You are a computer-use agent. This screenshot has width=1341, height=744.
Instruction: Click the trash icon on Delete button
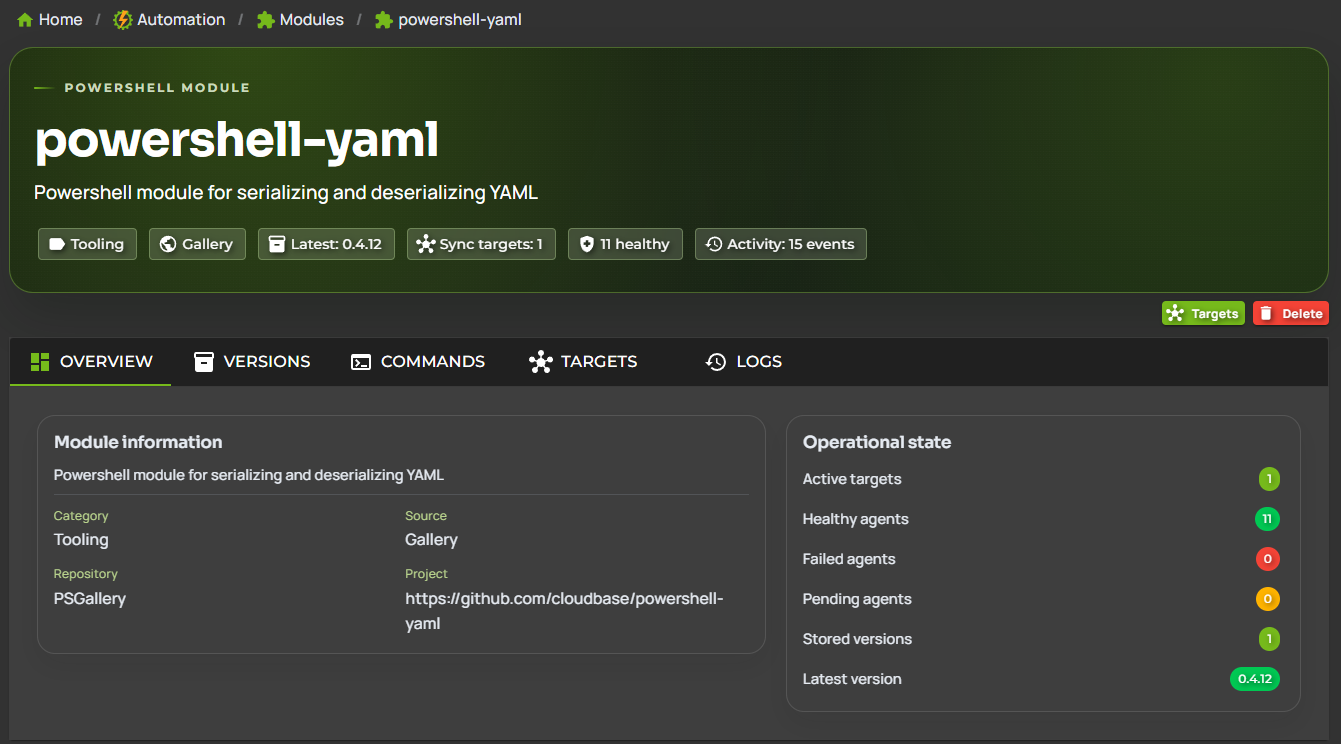point(1266,313)
